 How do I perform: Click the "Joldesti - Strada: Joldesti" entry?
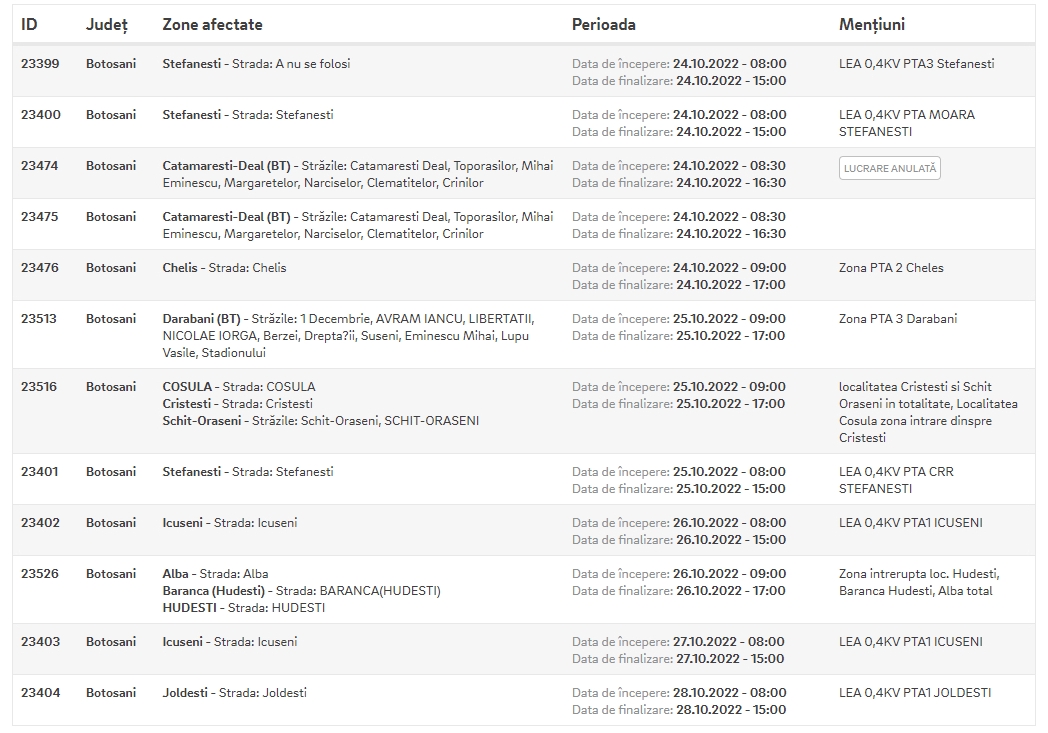pos(234,693)
